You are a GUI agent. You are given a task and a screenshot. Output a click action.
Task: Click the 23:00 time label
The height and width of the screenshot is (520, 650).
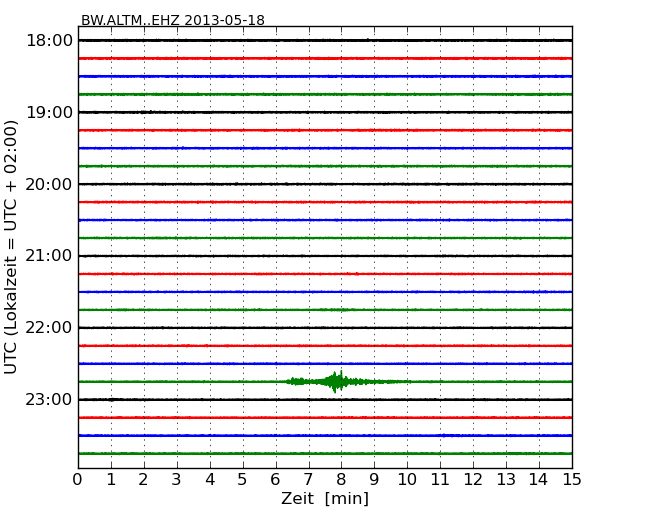coord(49,399)
